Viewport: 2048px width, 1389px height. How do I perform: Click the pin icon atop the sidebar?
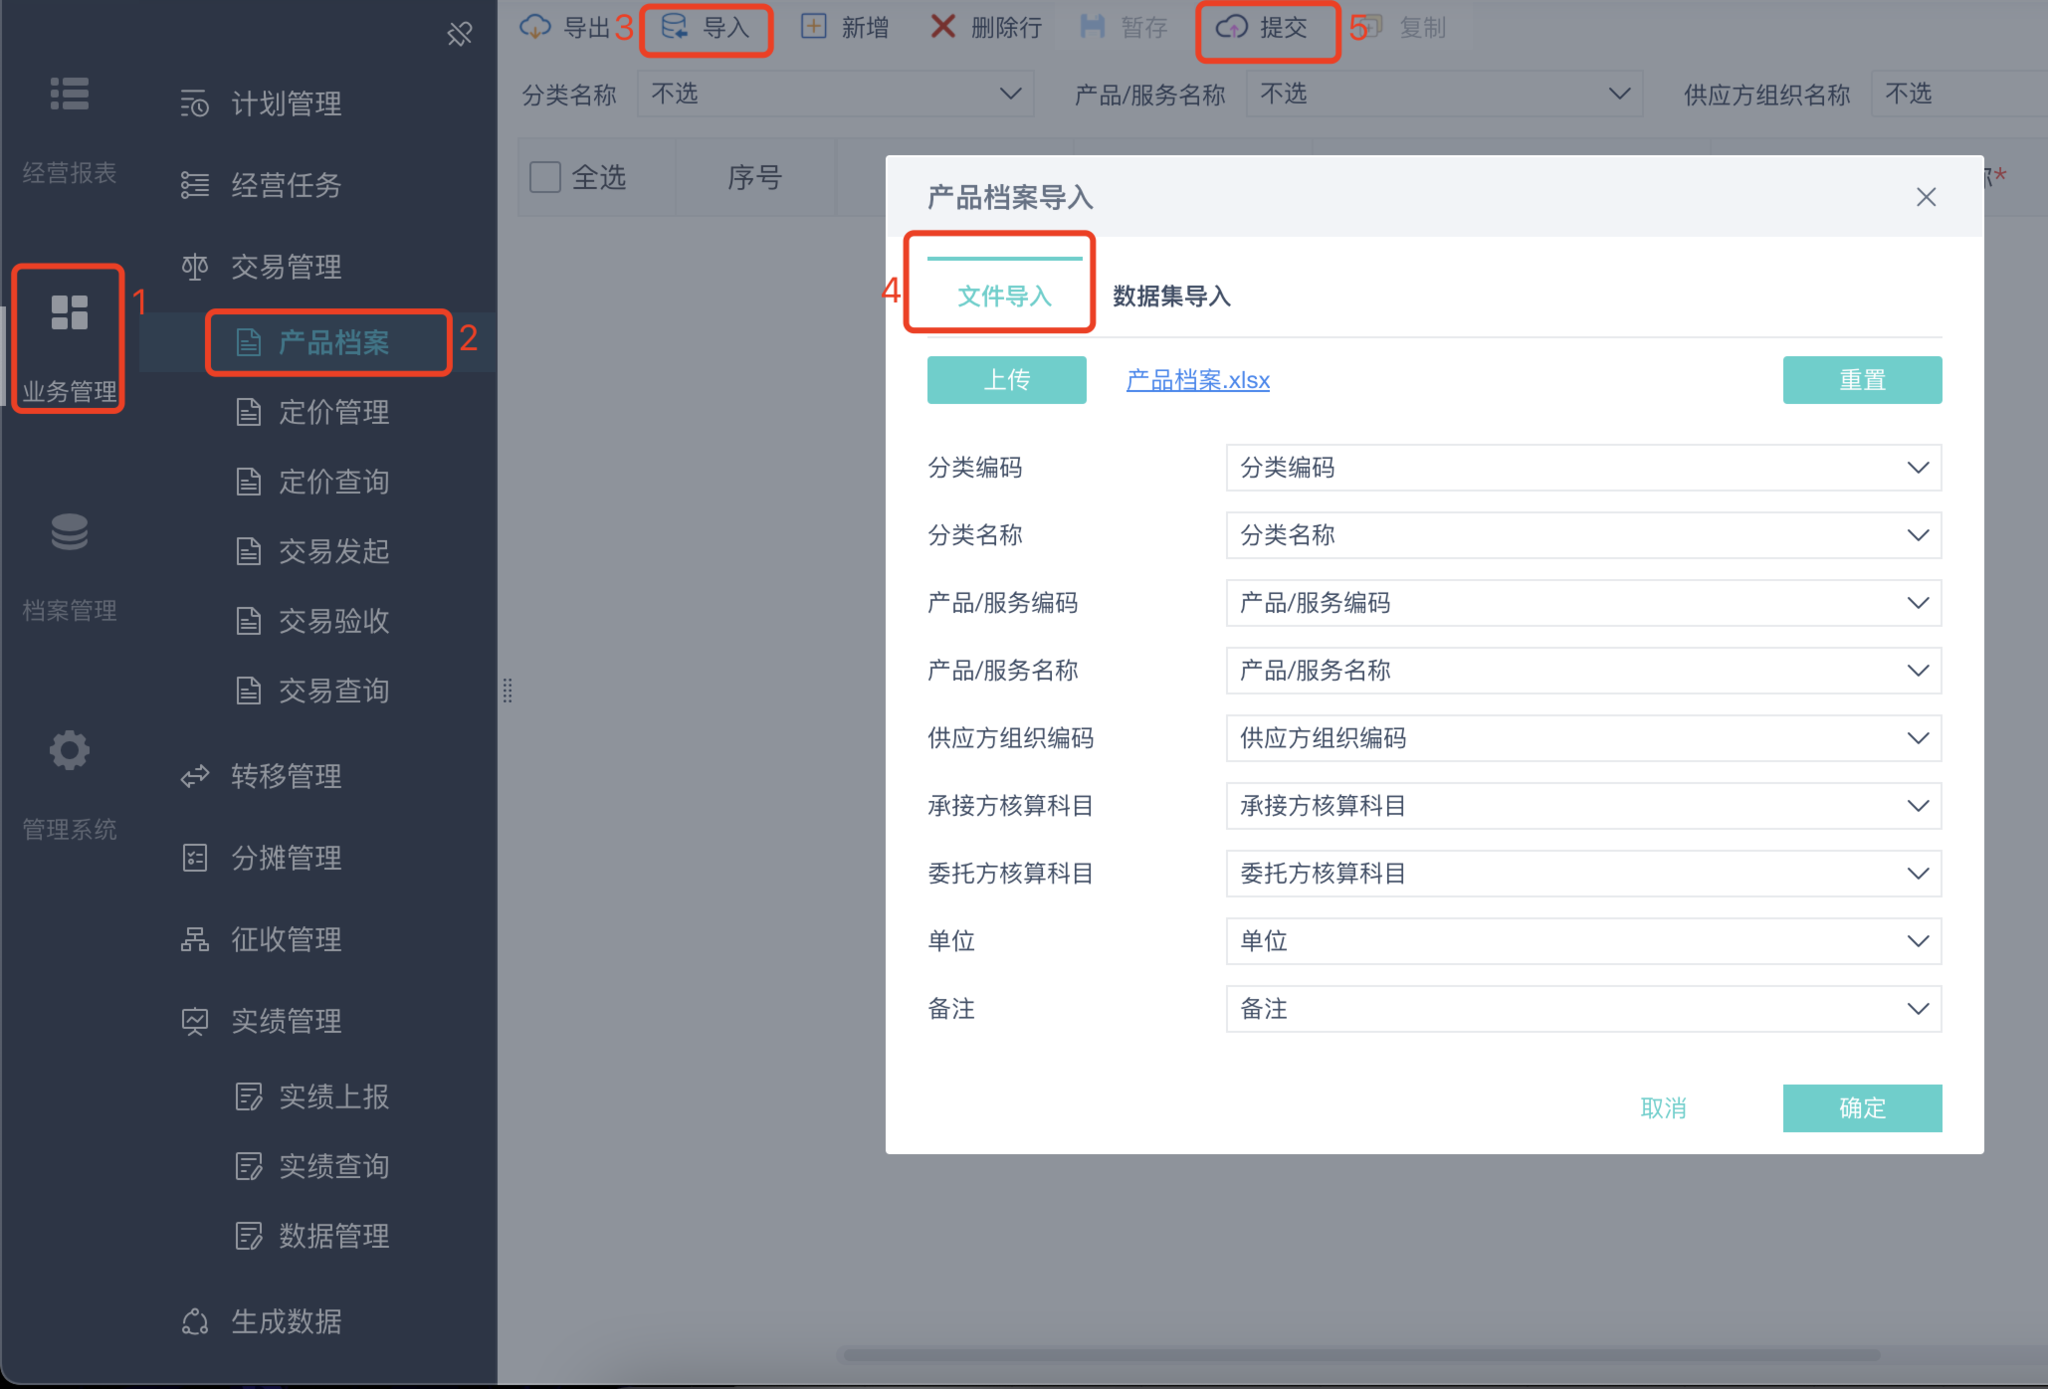[x=459, y=35]
